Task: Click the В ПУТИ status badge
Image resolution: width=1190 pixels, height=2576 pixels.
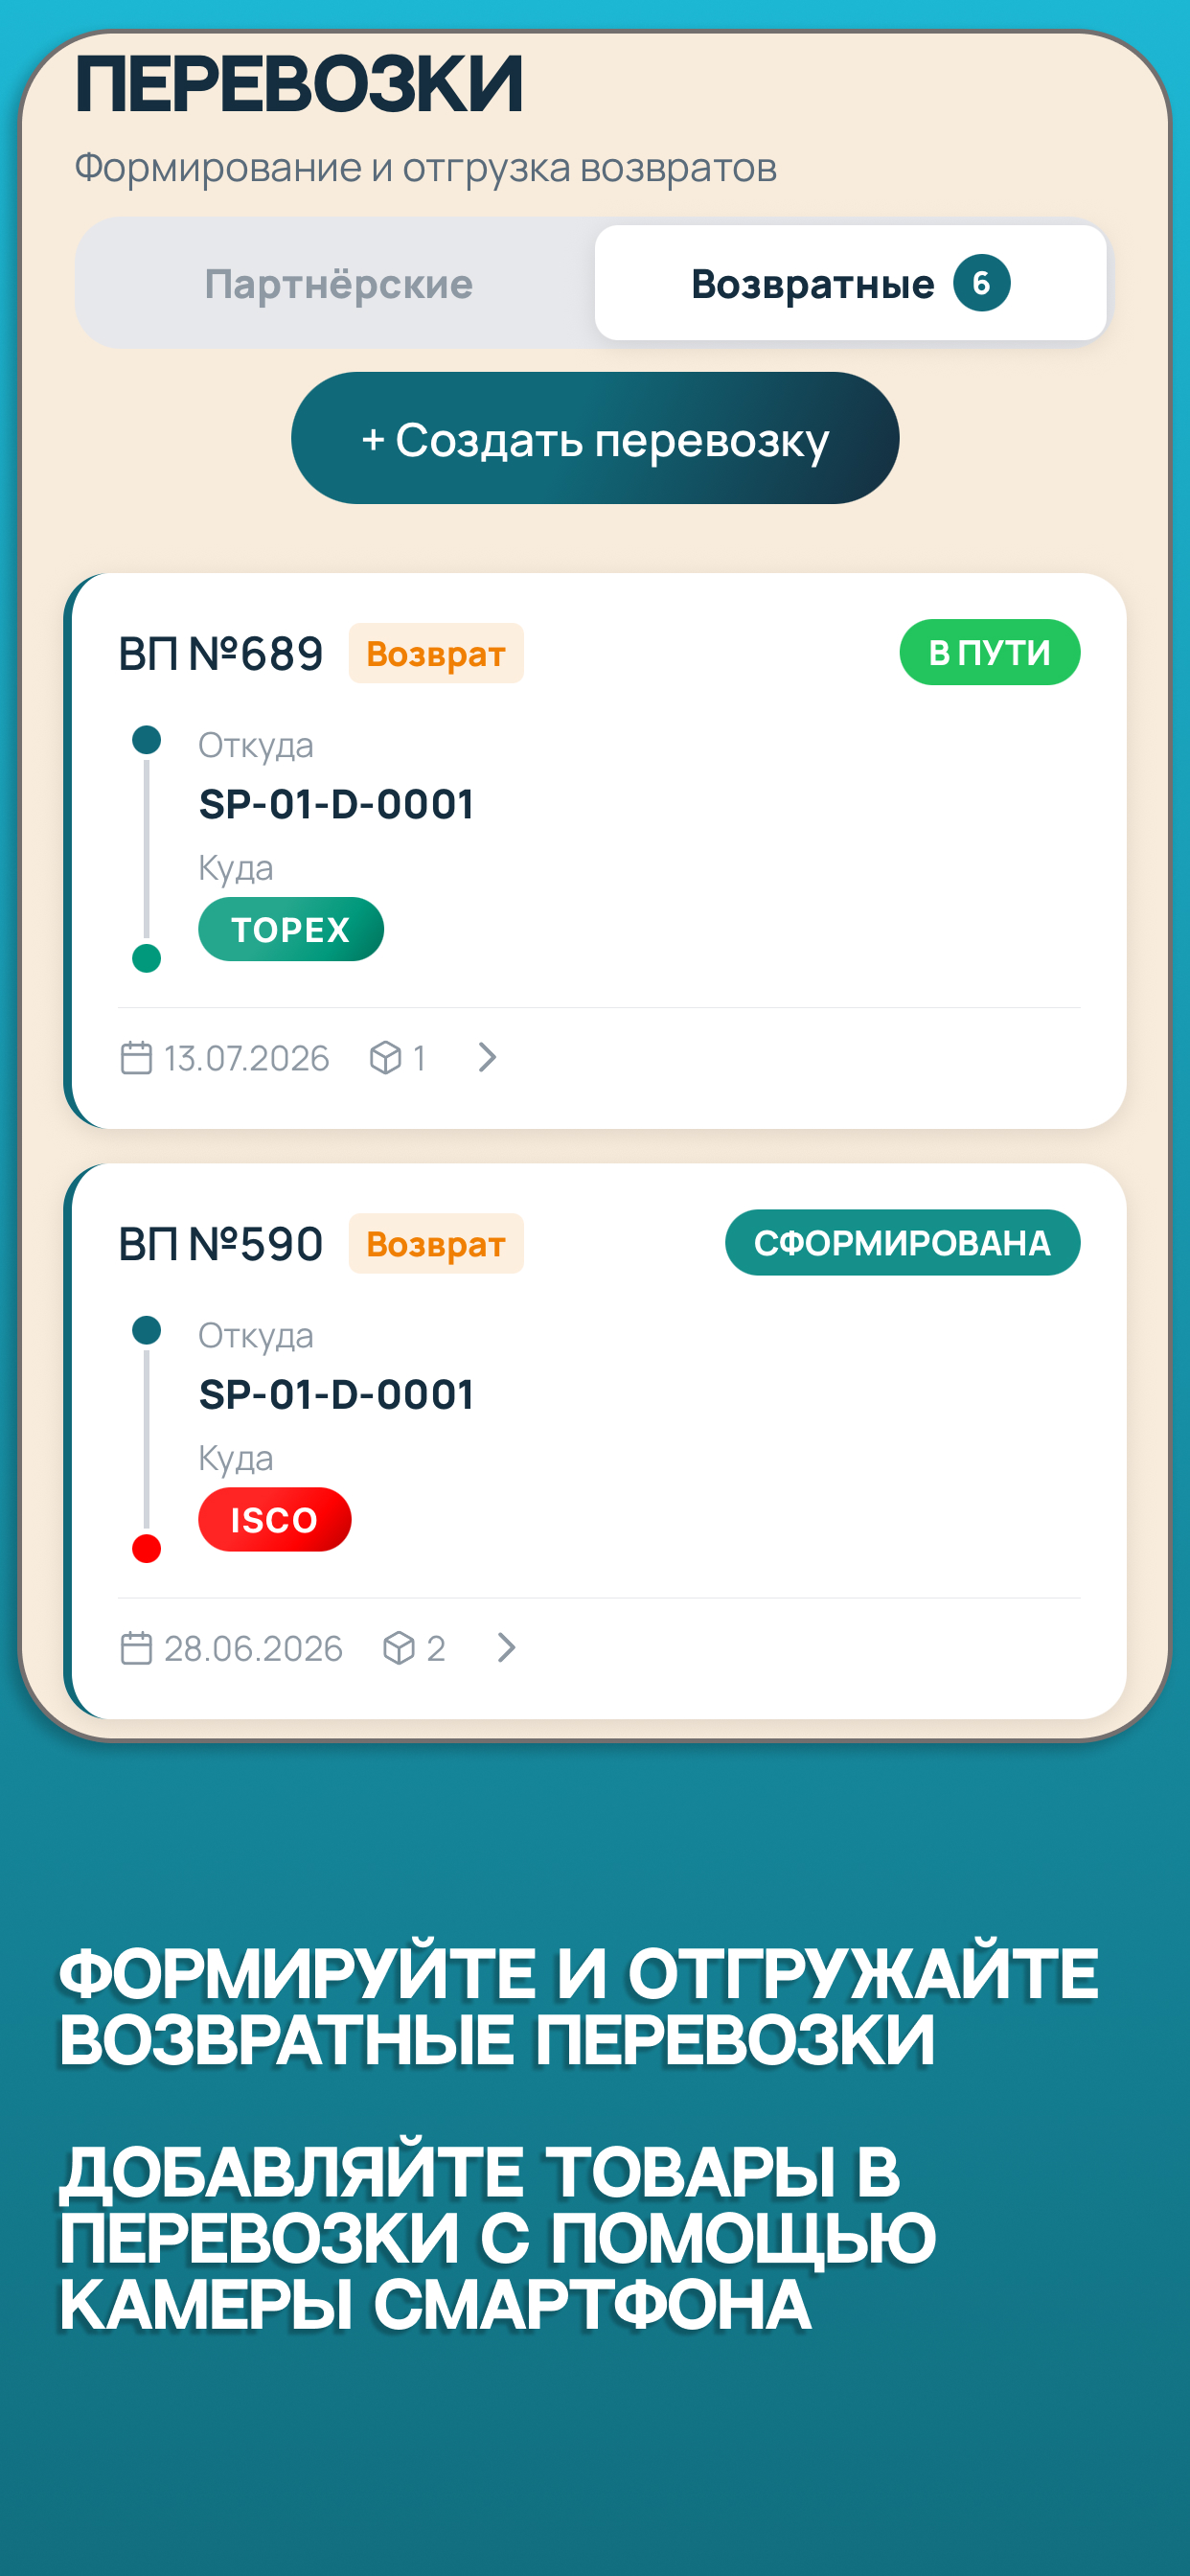Action: click(989, 653)
